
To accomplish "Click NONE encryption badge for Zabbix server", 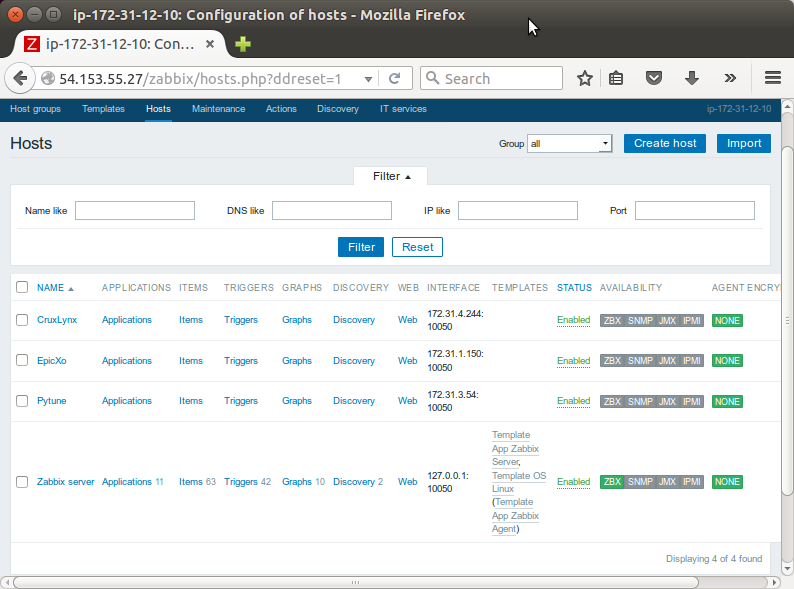I will tap(727, 482).
